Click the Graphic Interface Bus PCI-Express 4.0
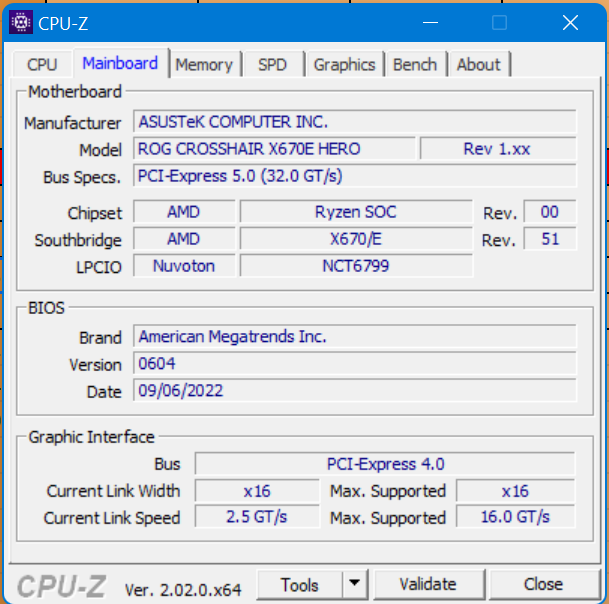The height and width of the screenshot is (604, 609). 385,464
